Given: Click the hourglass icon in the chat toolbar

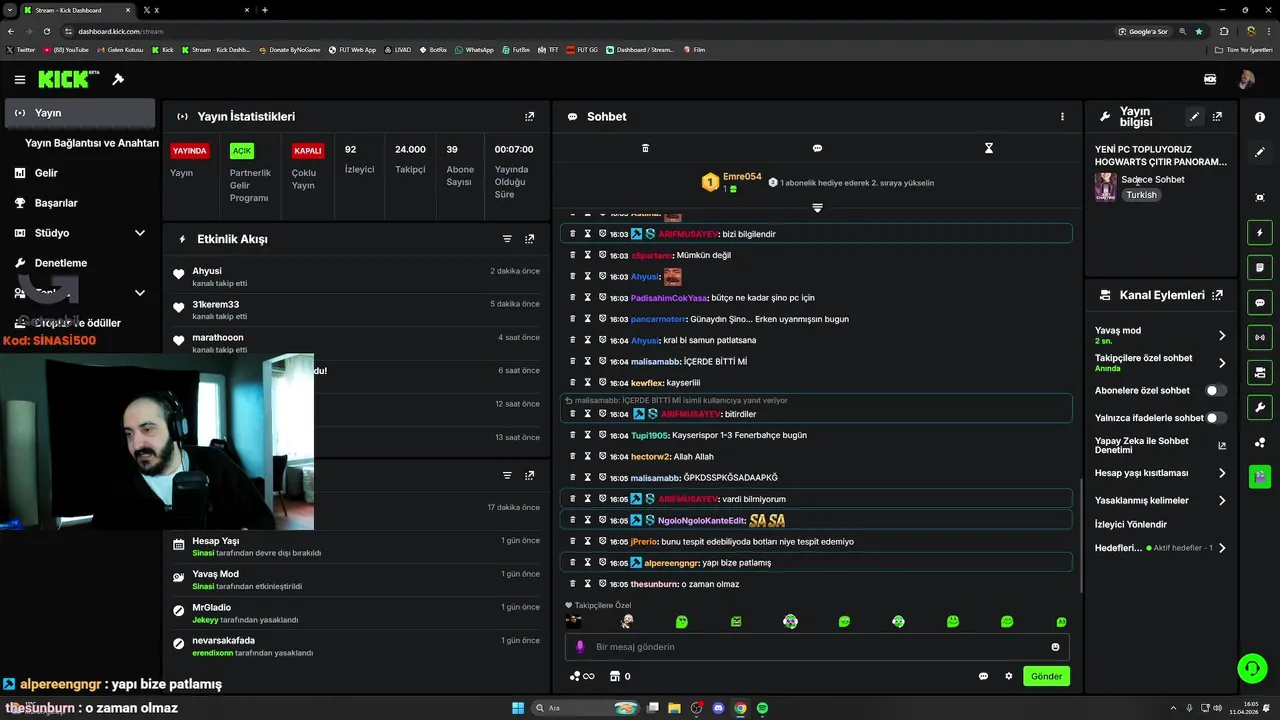Looking at the screenshot, I should pyautogui.click(x=989, y=148).
